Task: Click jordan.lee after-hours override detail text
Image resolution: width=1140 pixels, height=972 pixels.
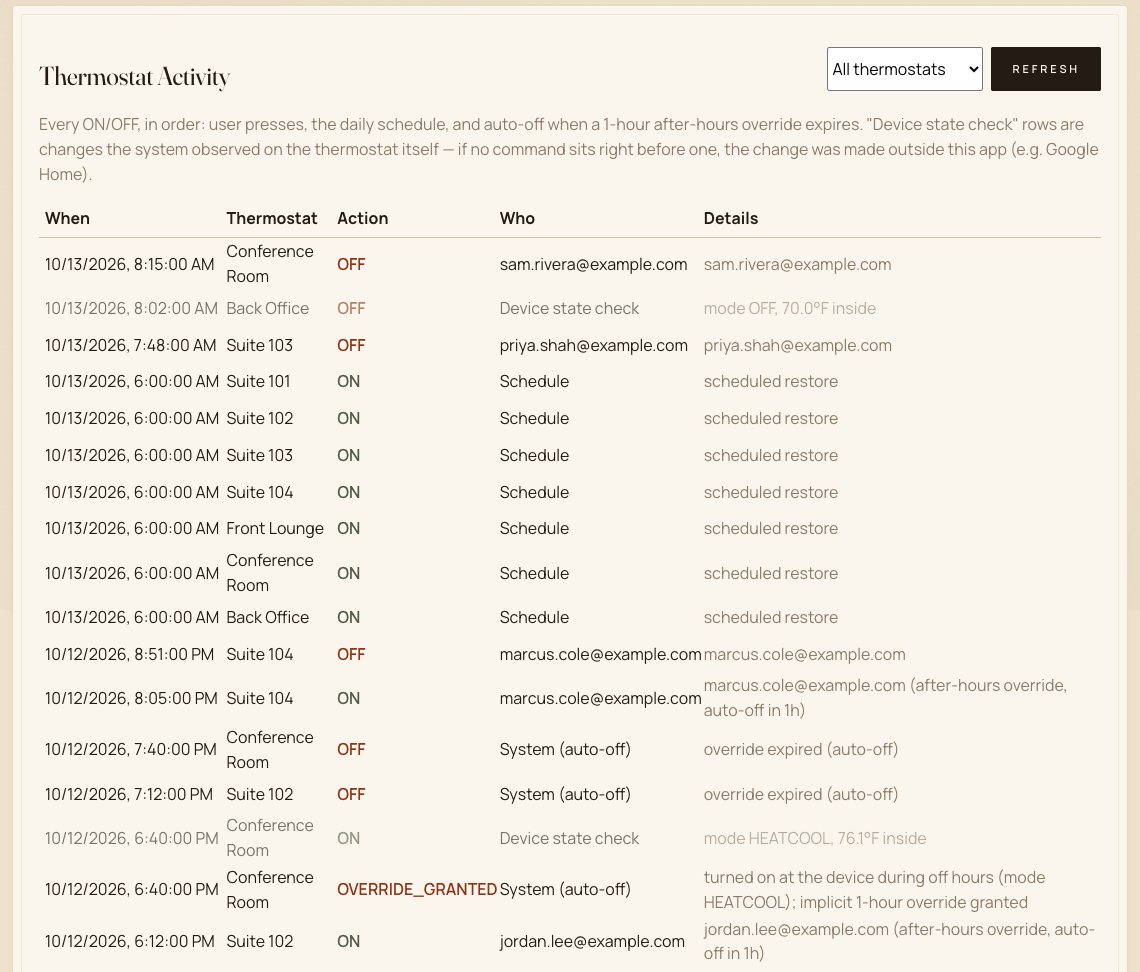Action: [x=899, y=941]
